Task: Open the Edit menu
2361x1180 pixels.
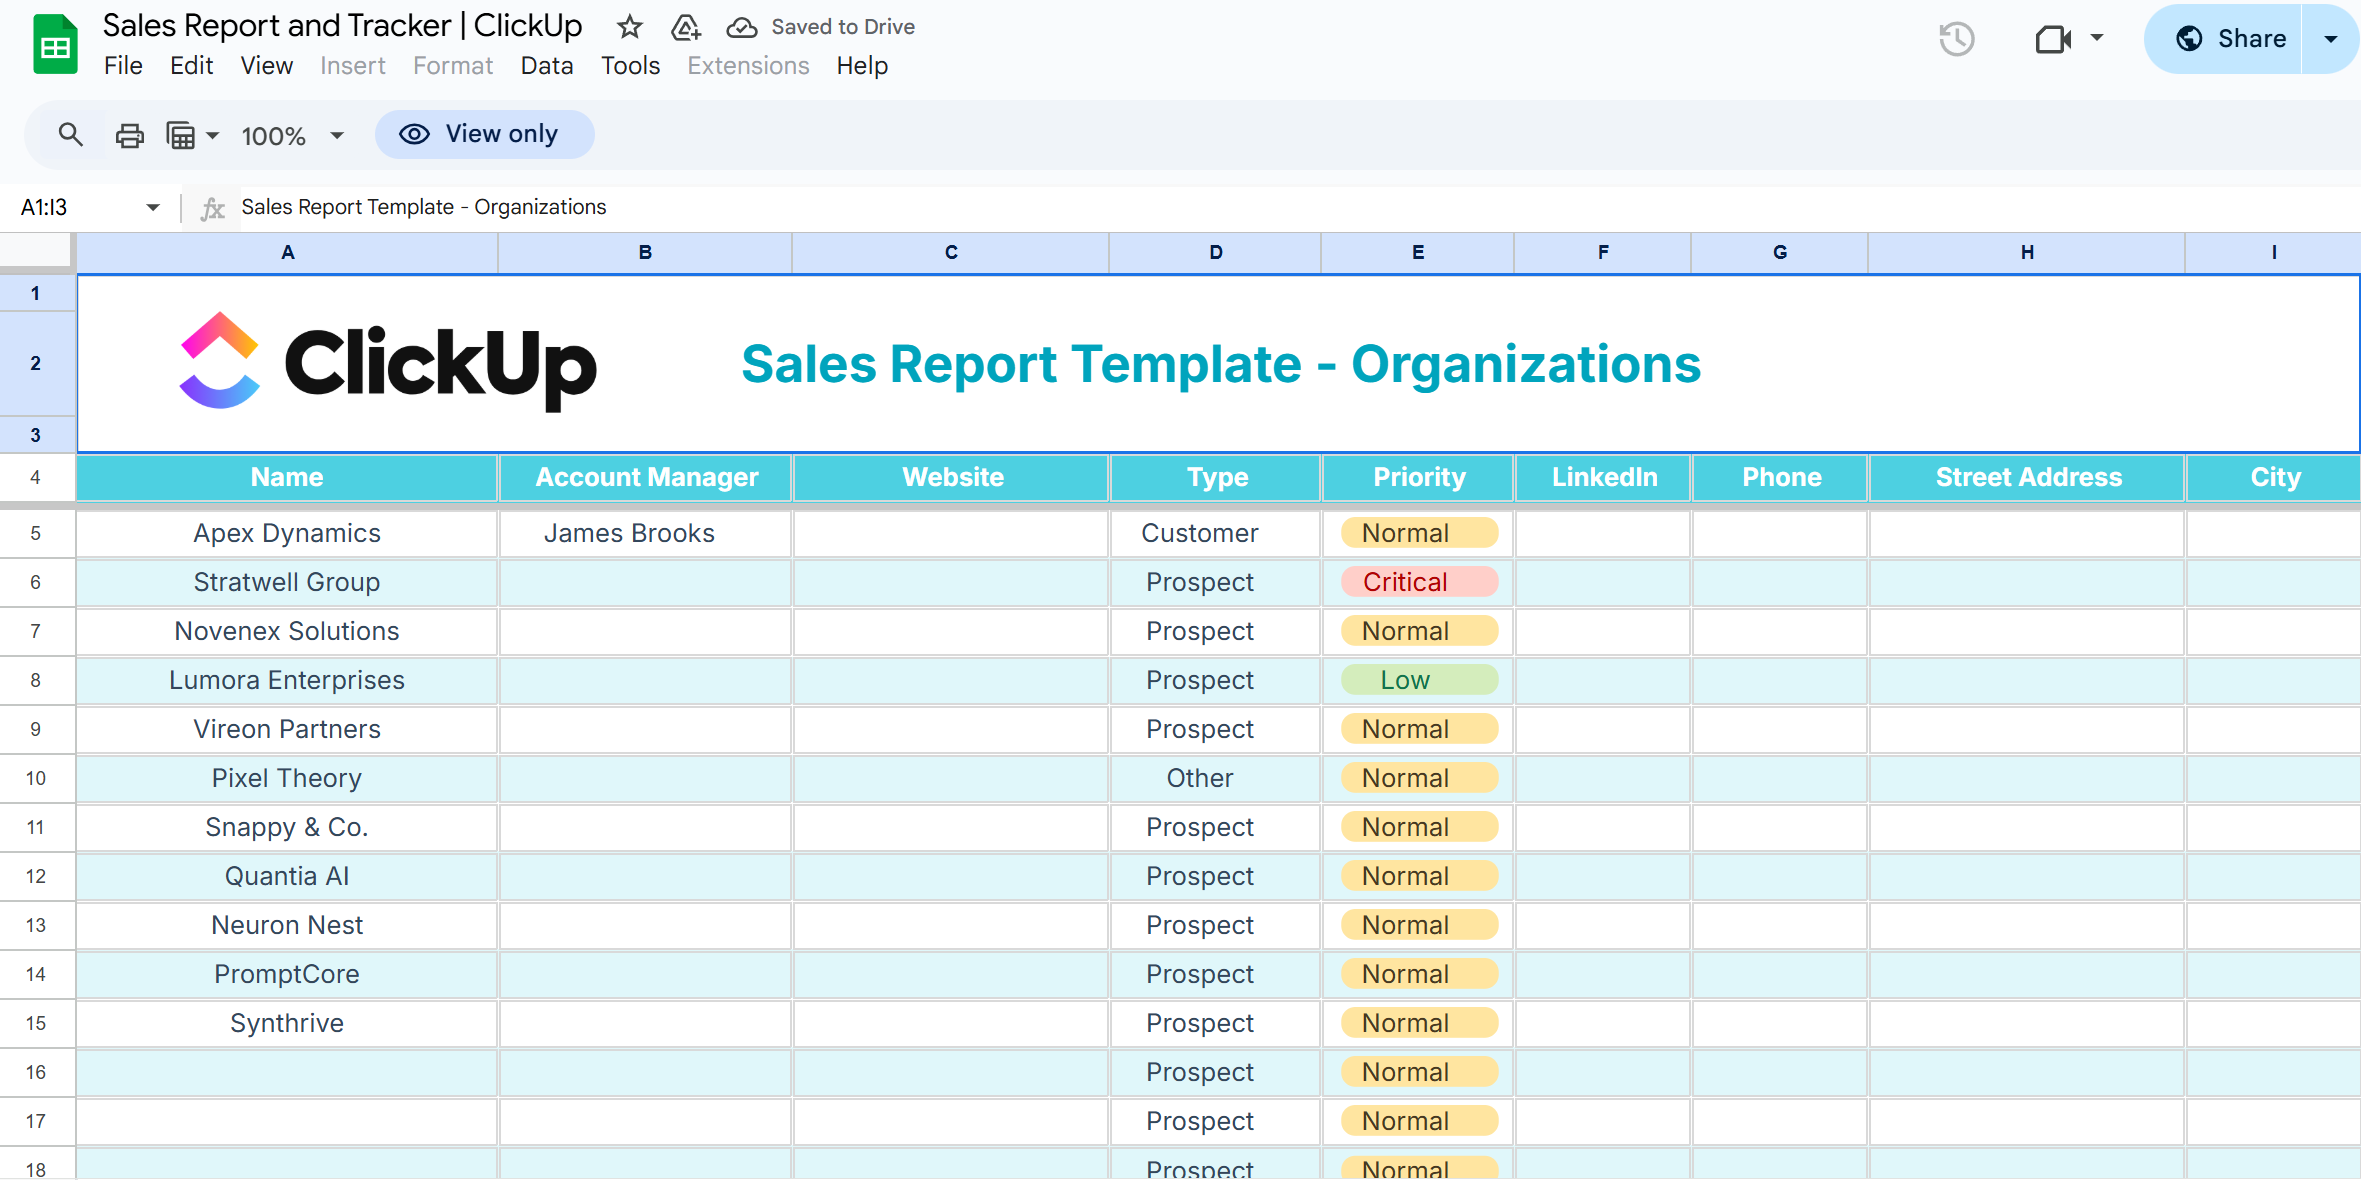Action: (x=191, y=66)
